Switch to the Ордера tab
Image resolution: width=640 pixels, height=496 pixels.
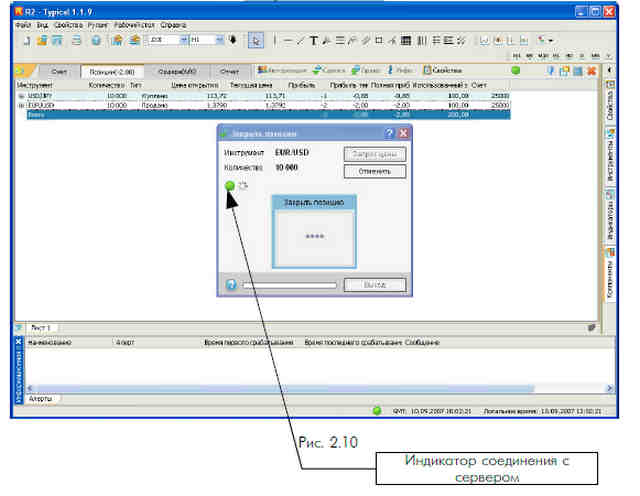[177, 71]
